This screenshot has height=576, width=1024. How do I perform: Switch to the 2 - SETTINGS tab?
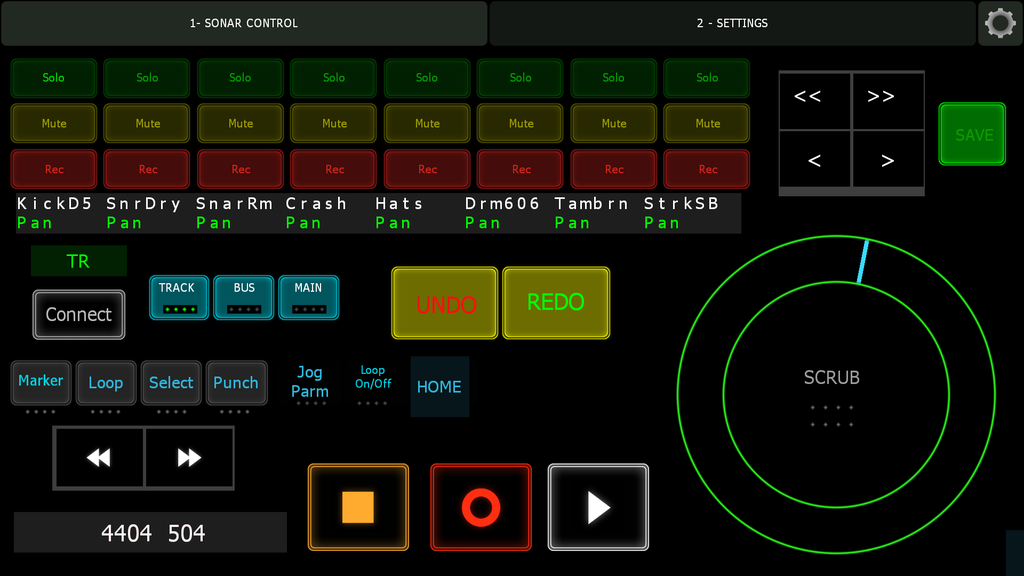732,23
